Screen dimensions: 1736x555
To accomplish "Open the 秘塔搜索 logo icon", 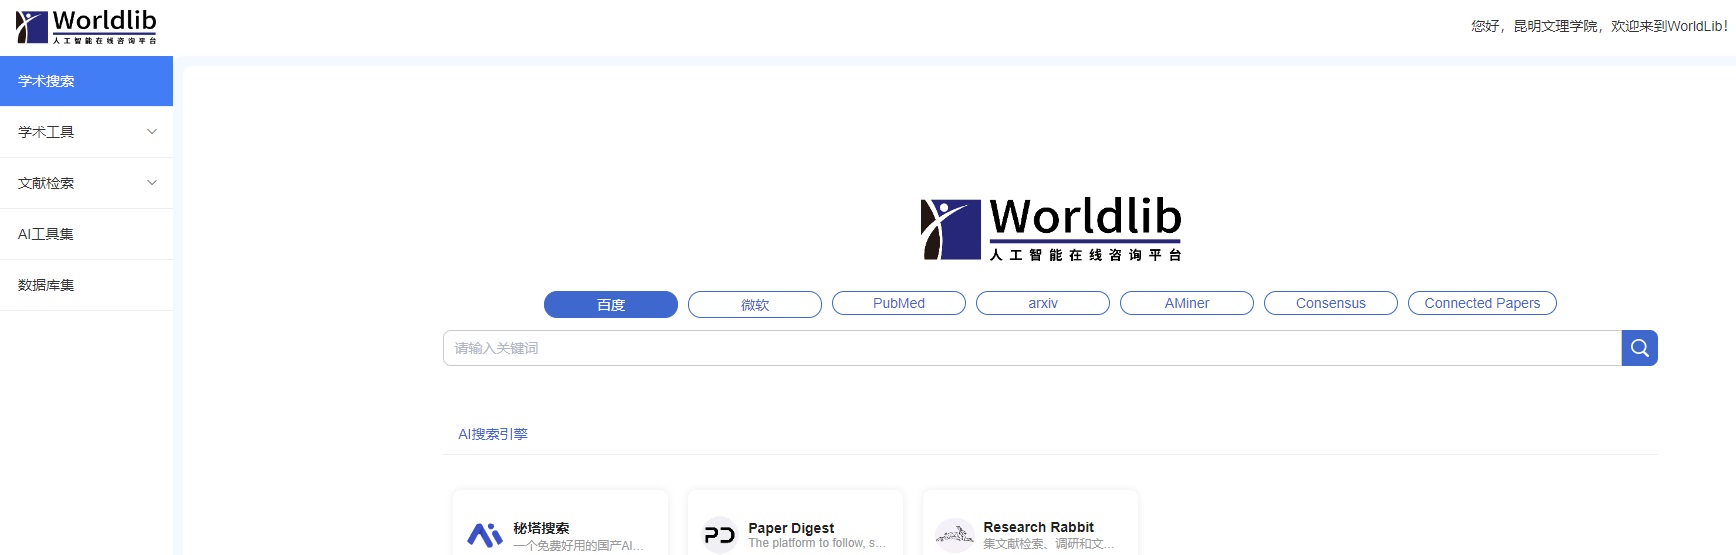I will pos(485,535).
